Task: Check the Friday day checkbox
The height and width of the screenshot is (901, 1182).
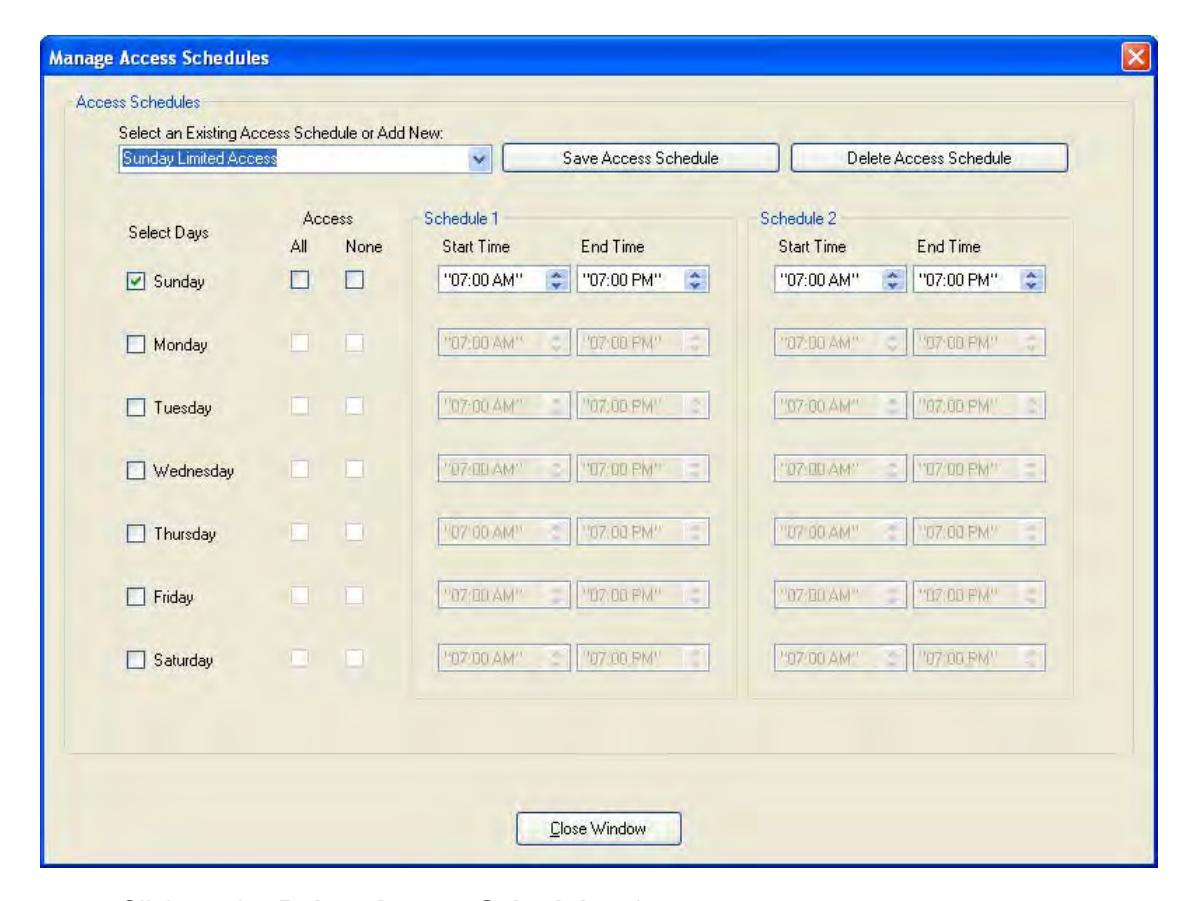Action: pos(136,597)
